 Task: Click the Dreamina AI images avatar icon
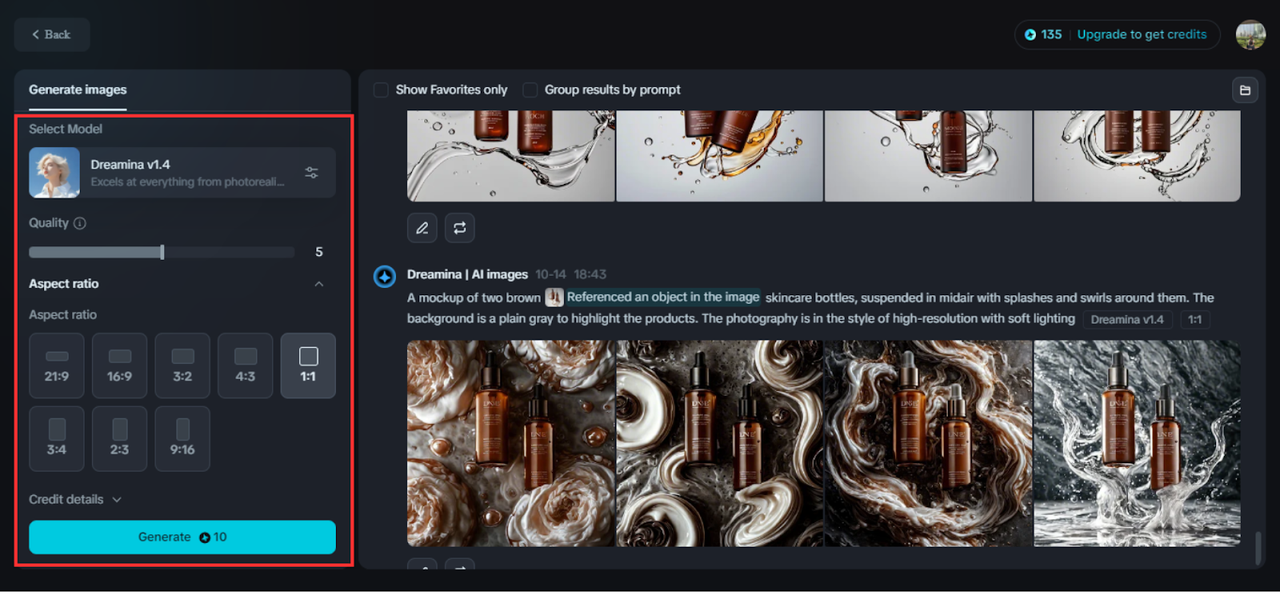pos(384,276)
